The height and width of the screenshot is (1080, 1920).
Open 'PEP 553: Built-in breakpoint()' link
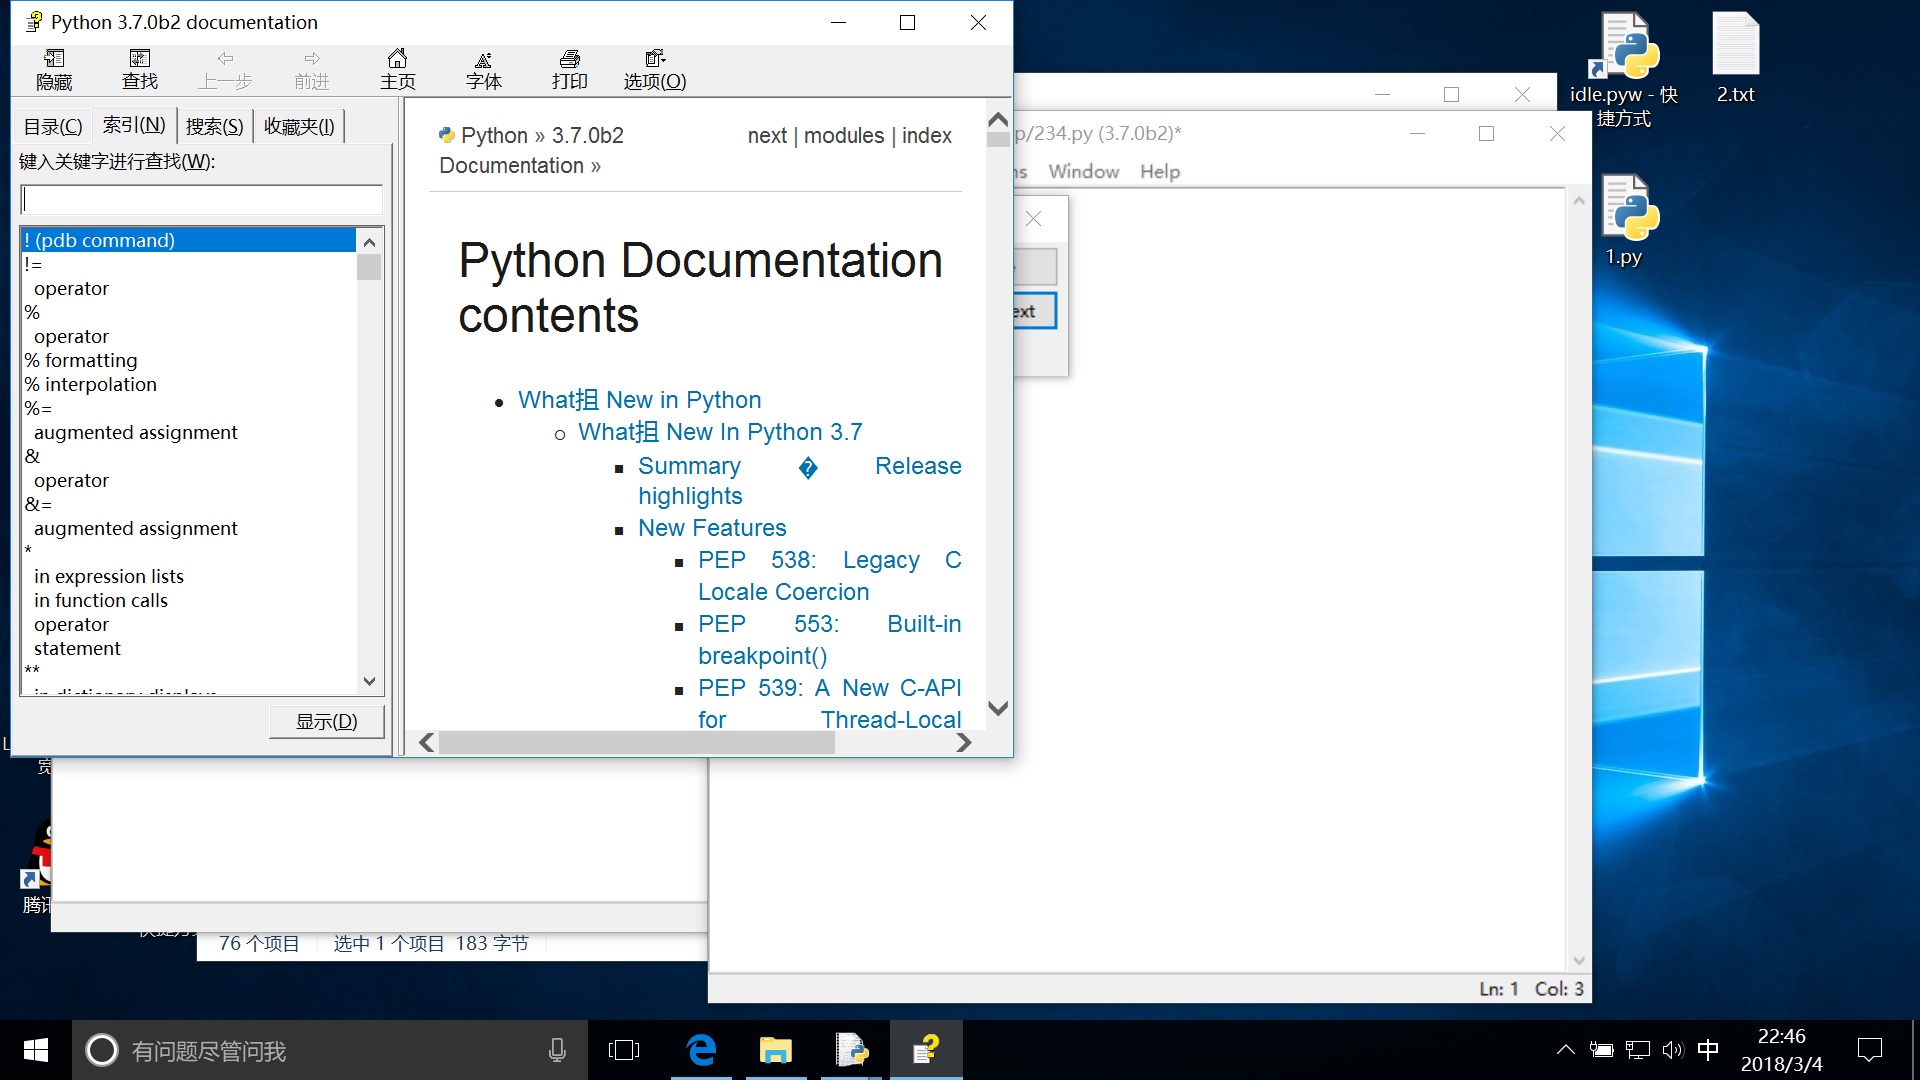click(830, 640)
